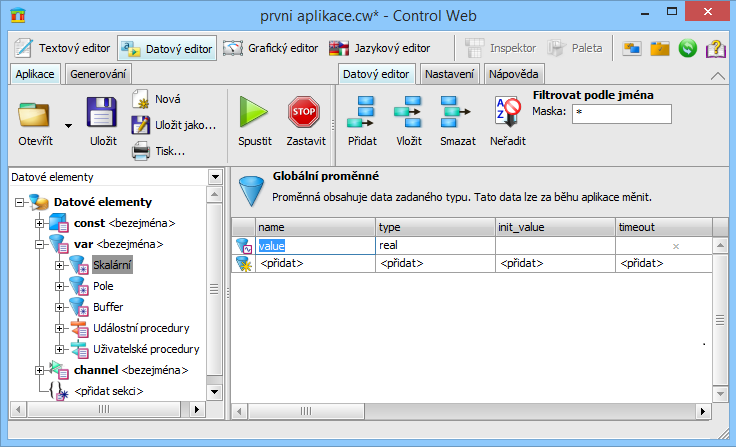Click the Uložit floppy disk icon

coord(103,113)
